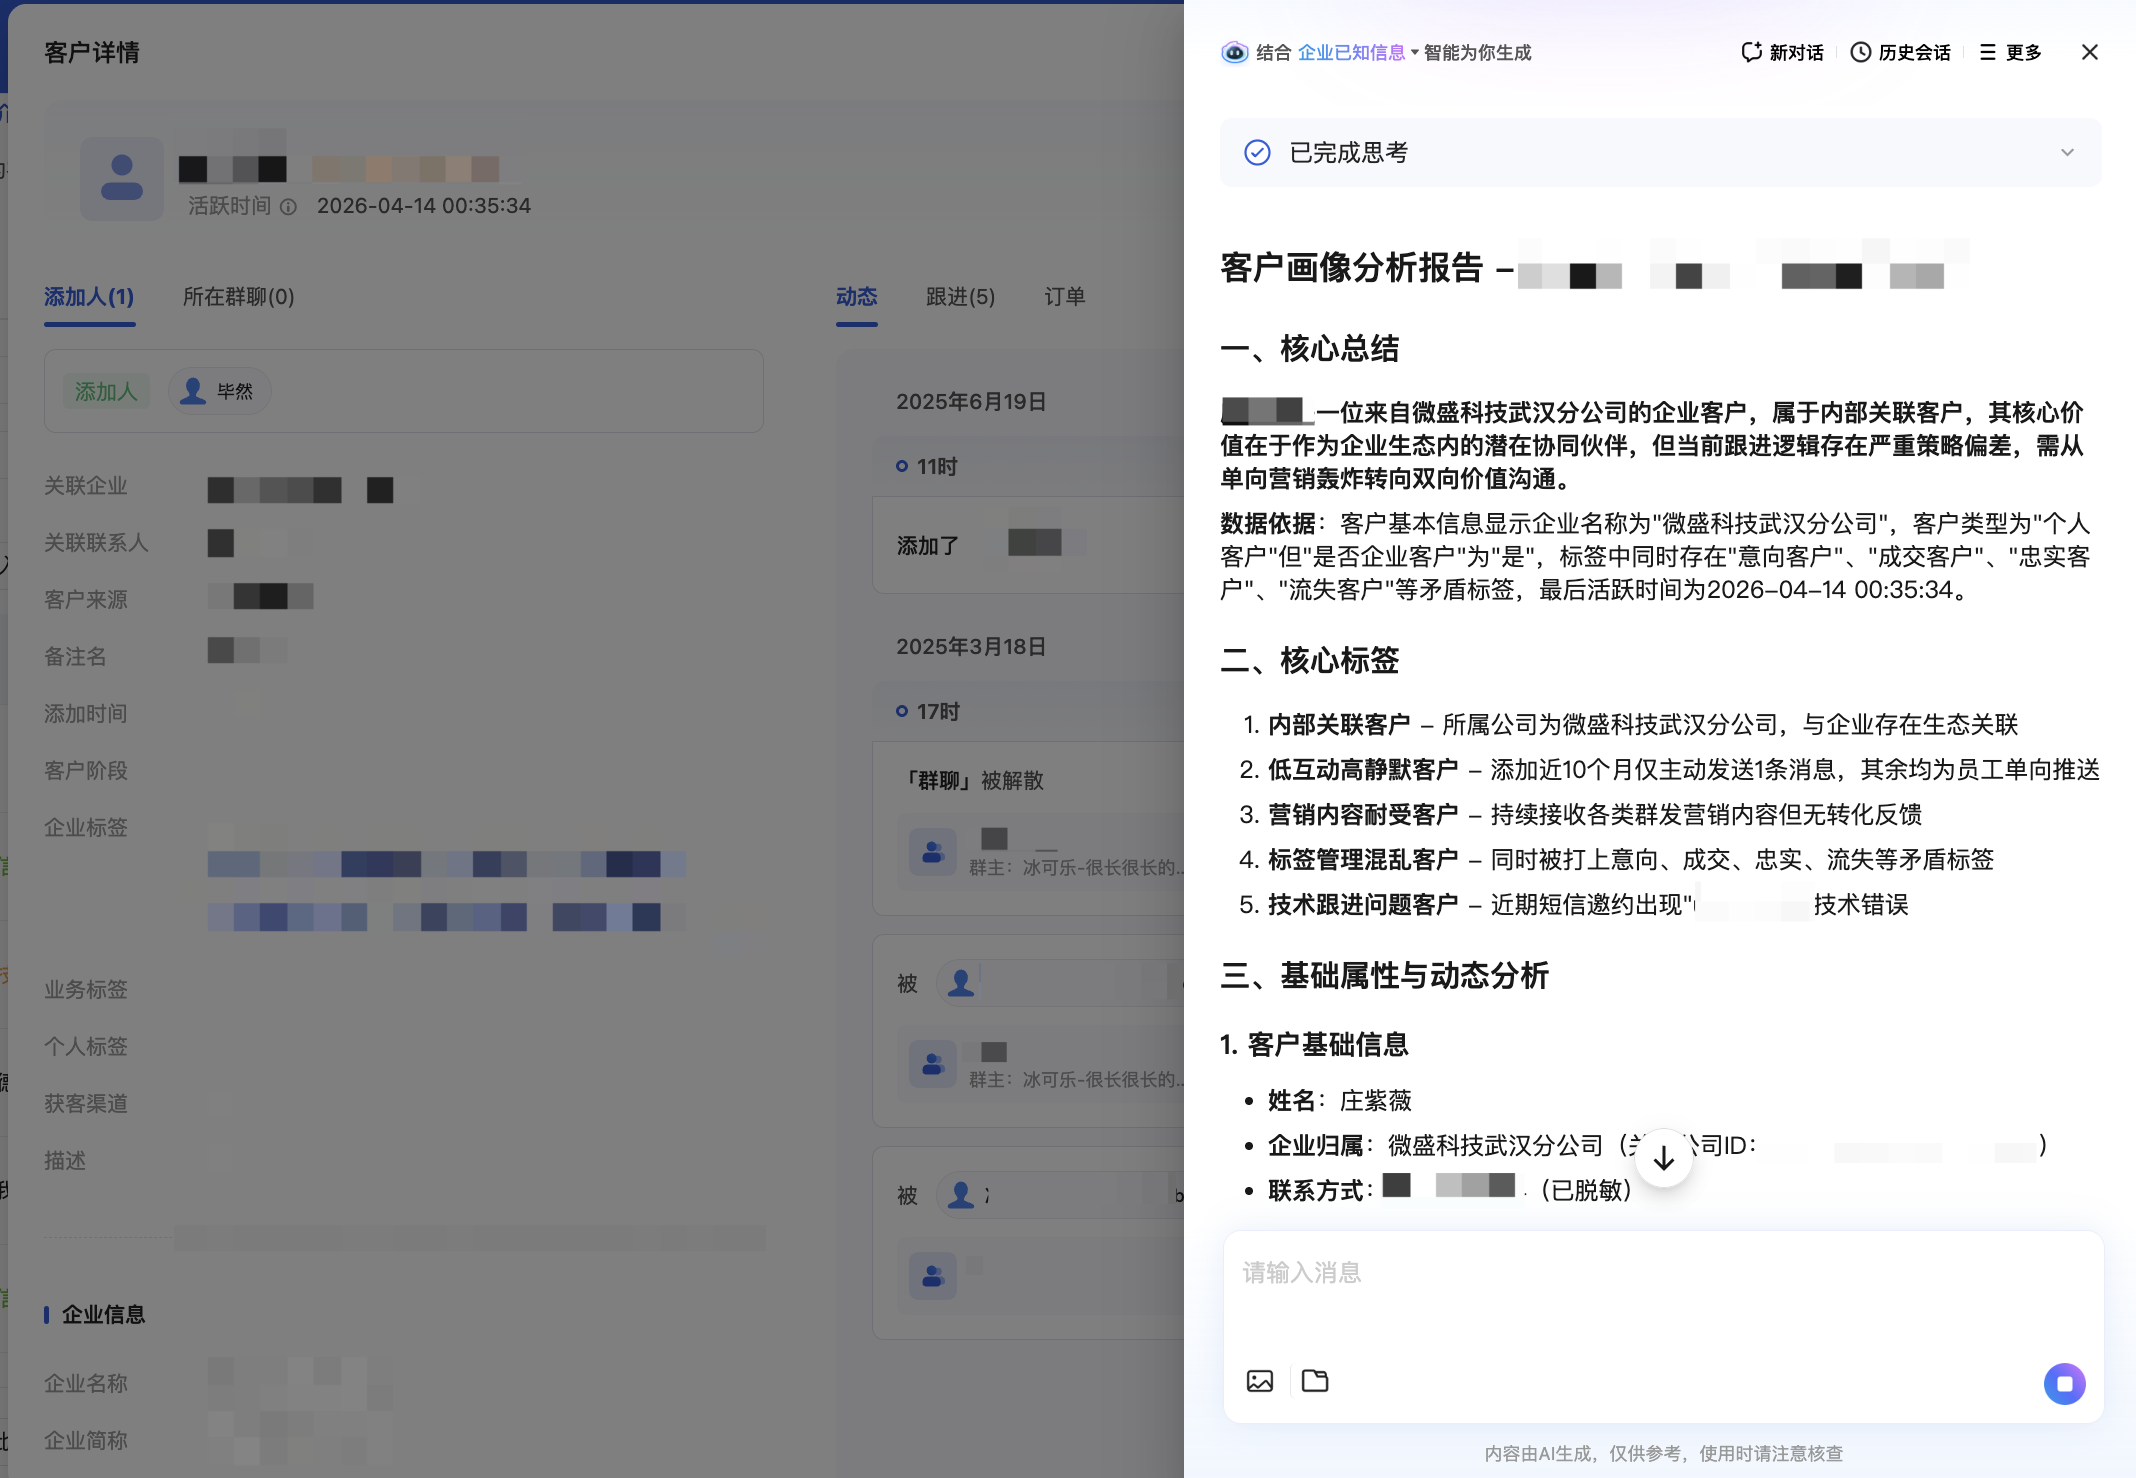Viewport: 2136px width, 1478px height.
Task: Click the 三、基础属性与动态分析 heading
Action: click(1385, 975)
